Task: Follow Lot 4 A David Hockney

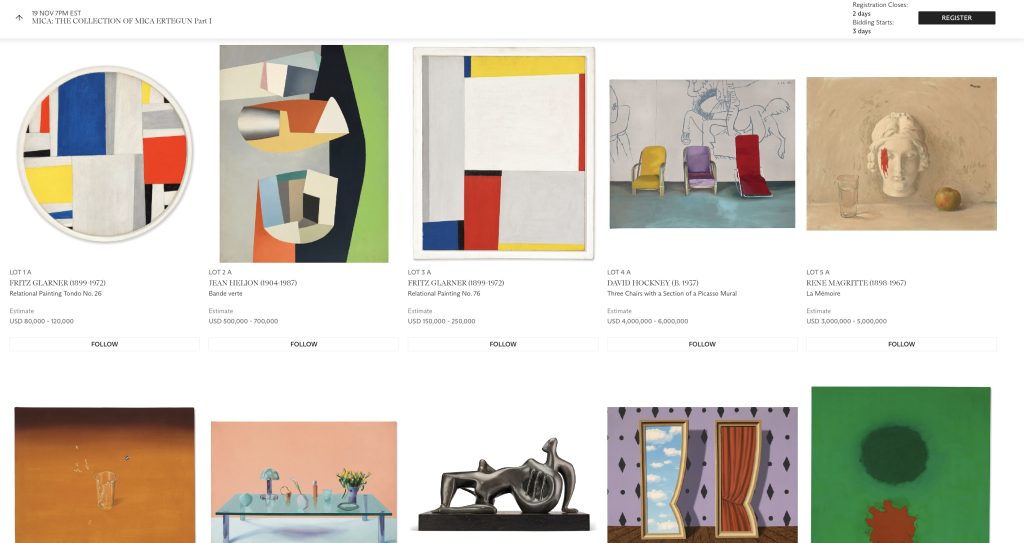Action: 702,344
